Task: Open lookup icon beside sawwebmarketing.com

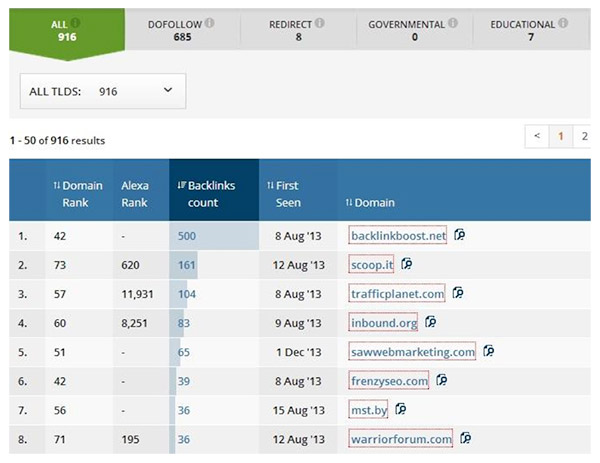Action: coord(488,351)
